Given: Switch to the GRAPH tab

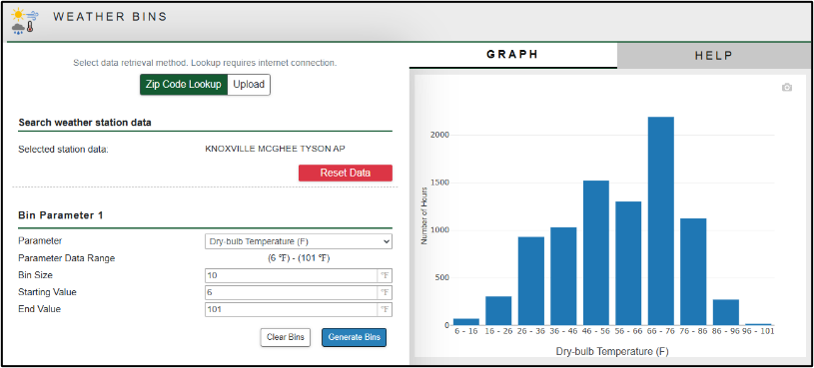Looking at the screenshot, I should click(x=512, y=55).
